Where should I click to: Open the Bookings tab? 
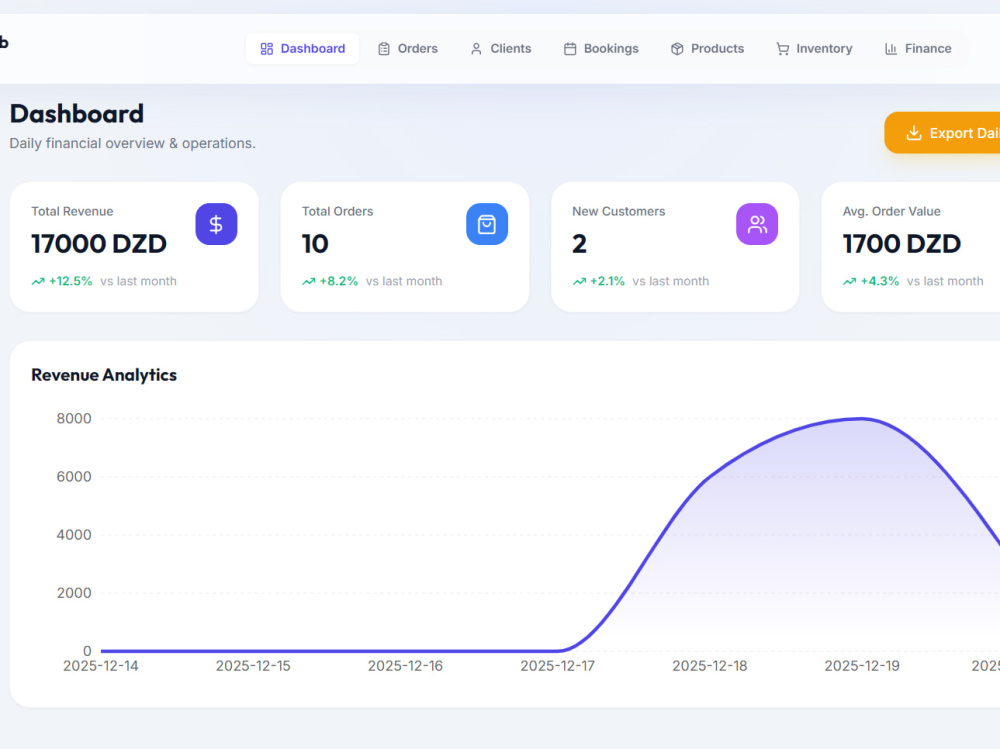coord(601,48)
